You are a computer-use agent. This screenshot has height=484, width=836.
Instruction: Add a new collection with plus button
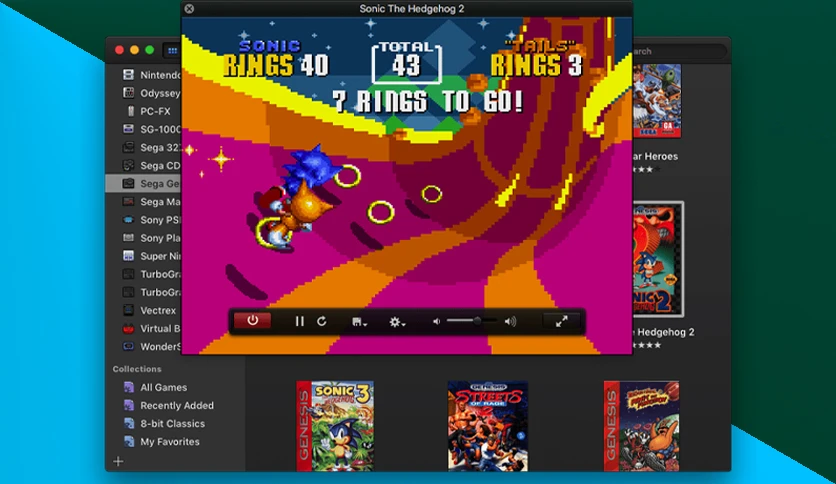[x=118, y=462]
